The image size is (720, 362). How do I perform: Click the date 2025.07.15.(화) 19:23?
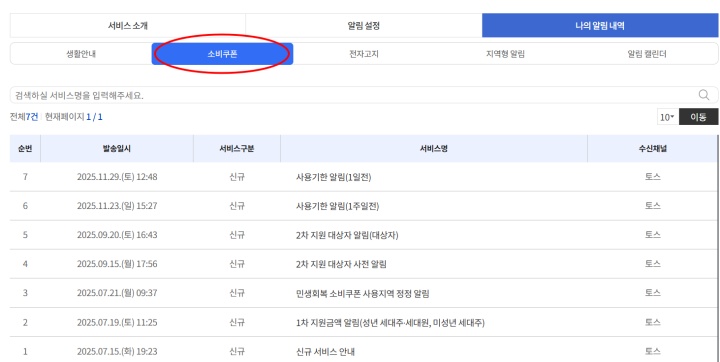(117, 351)
